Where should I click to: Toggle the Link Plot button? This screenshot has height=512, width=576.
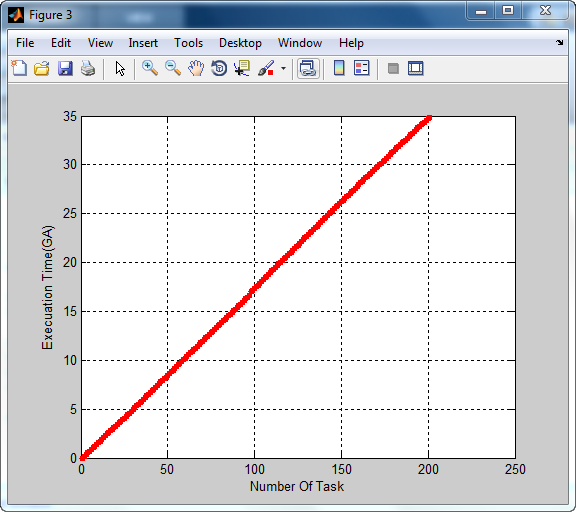click(x=308, y=68)
